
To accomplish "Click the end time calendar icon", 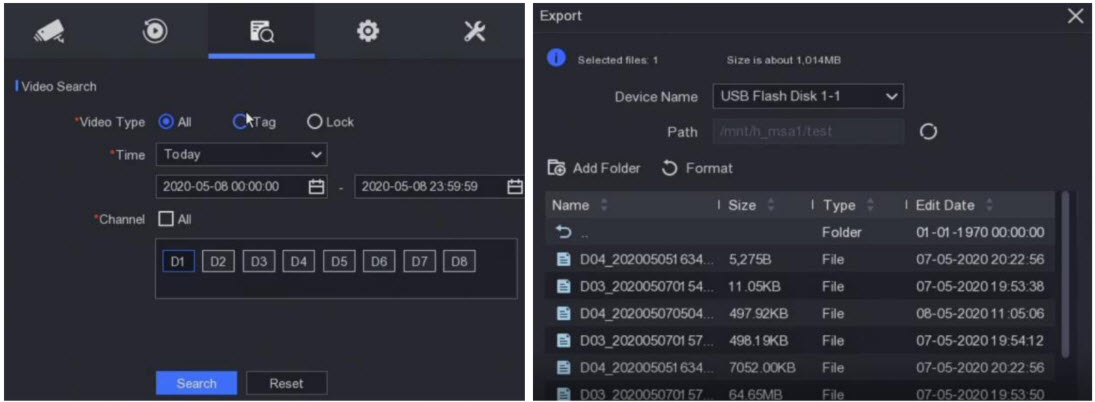I will (x=515, y=186).
